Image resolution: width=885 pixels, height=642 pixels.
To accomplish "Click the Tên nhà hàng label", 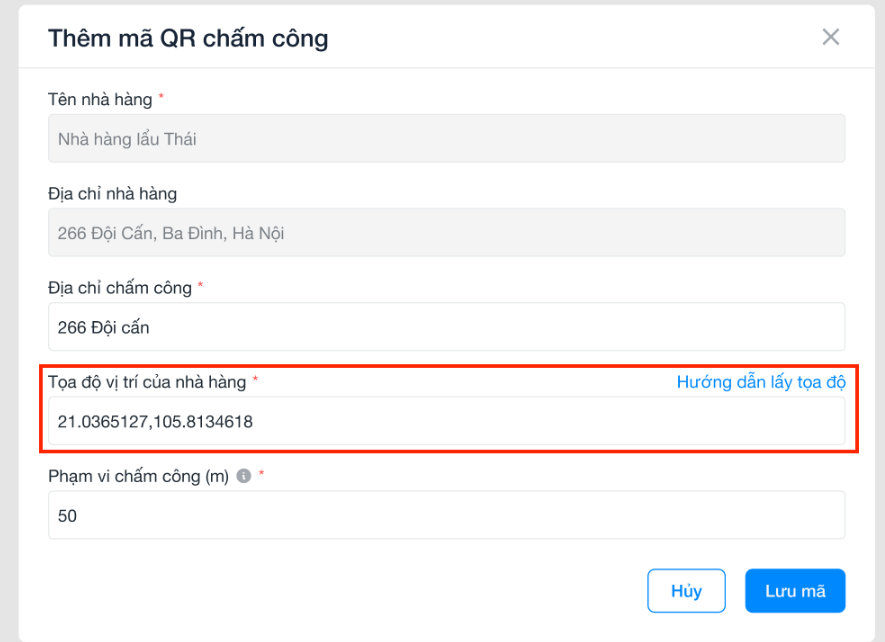I will pyautogui.click(x=100, y=99).
